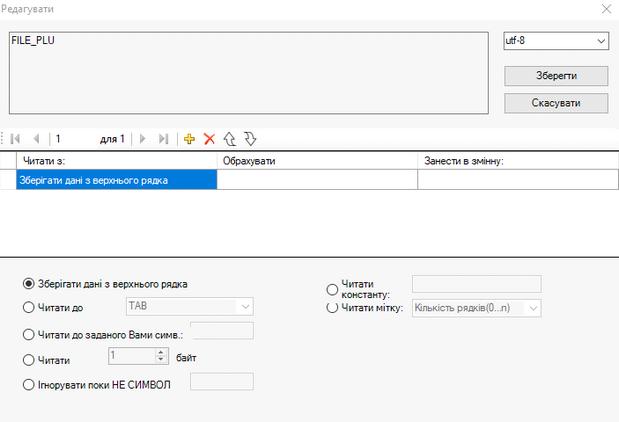This screenshot has height=422, width=619.
Task: Open the 'Кількість рядків(0...n)' dropdown
Action: click(x=534, y=309)
